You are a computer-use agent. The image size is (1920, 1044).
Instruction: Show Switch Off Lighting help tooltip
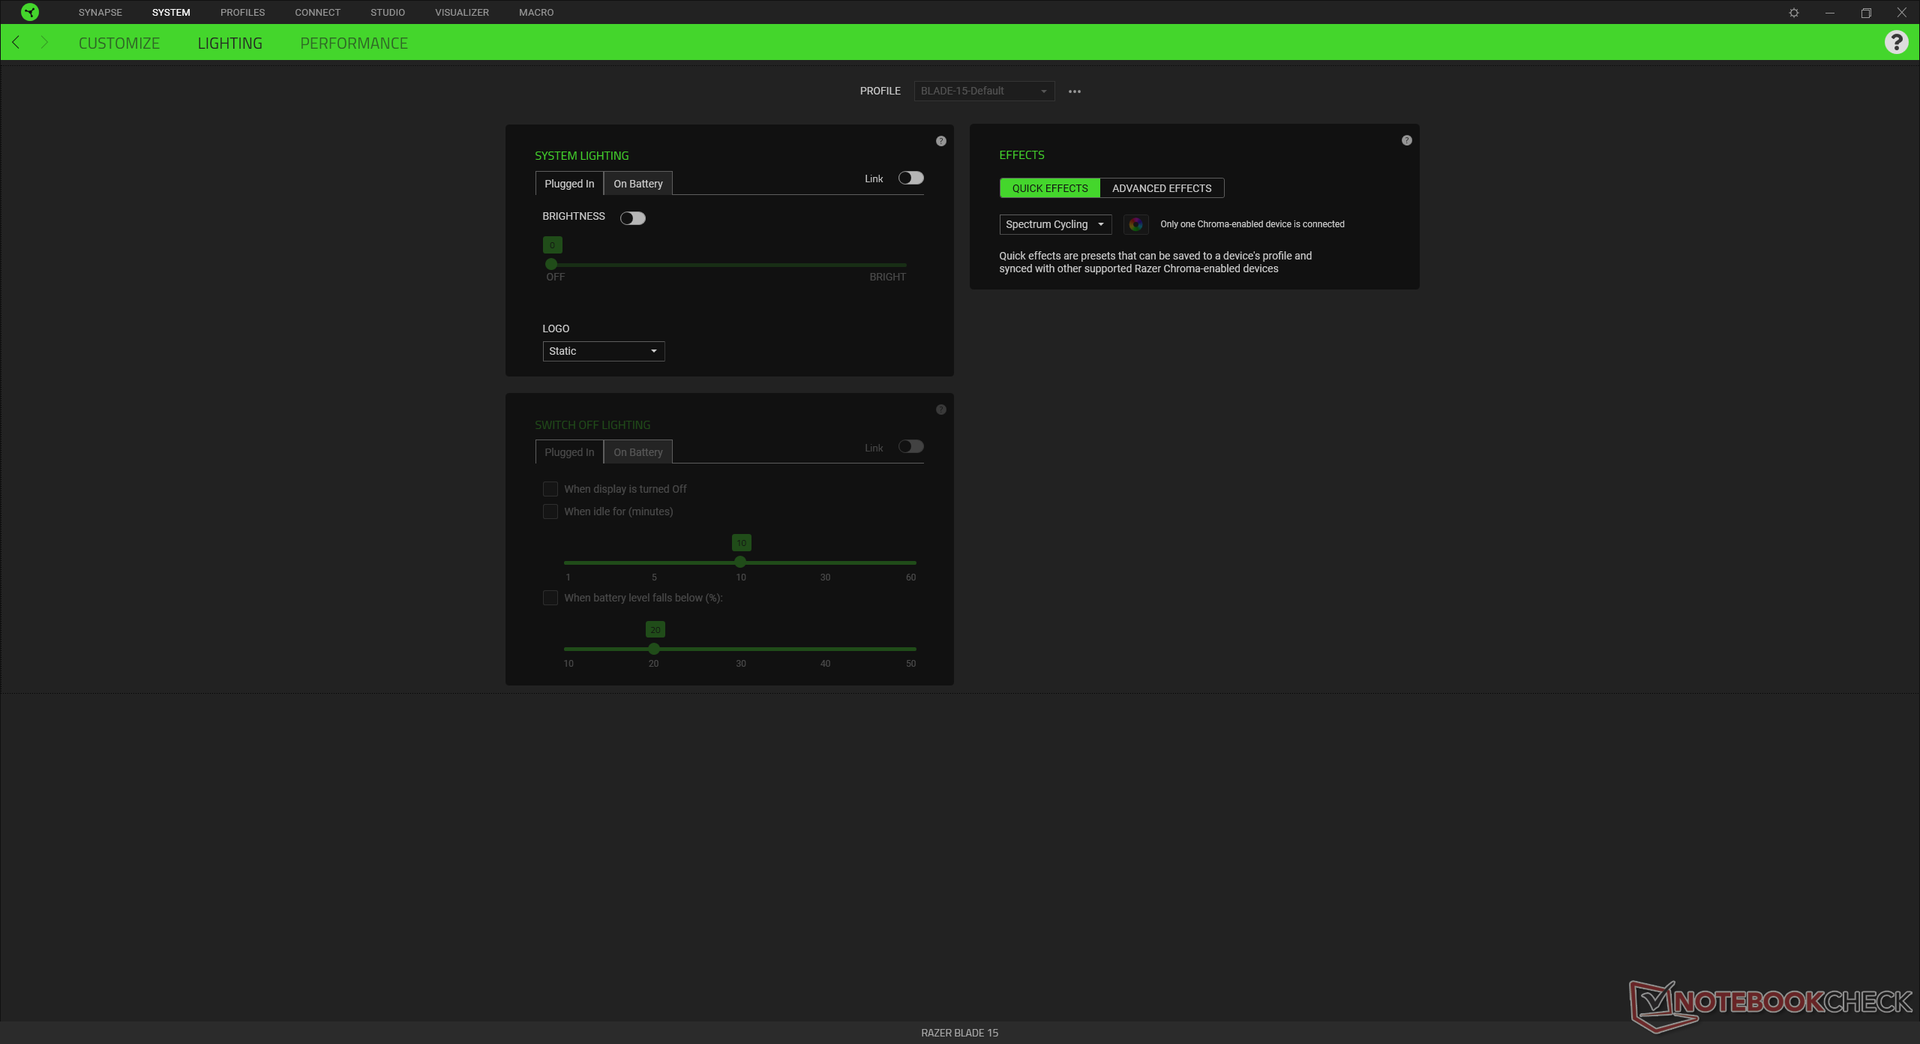941,409
